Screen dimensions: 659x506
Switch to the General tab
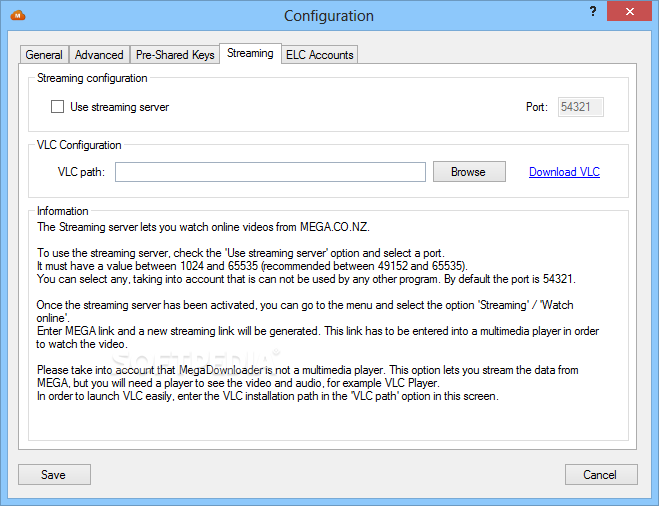tap(44, 55)
